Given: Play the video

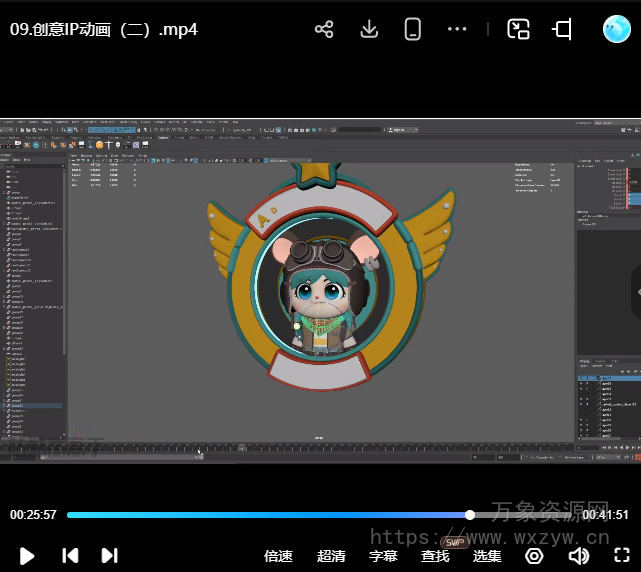Looking at the screenshot, I should point(27,555).
